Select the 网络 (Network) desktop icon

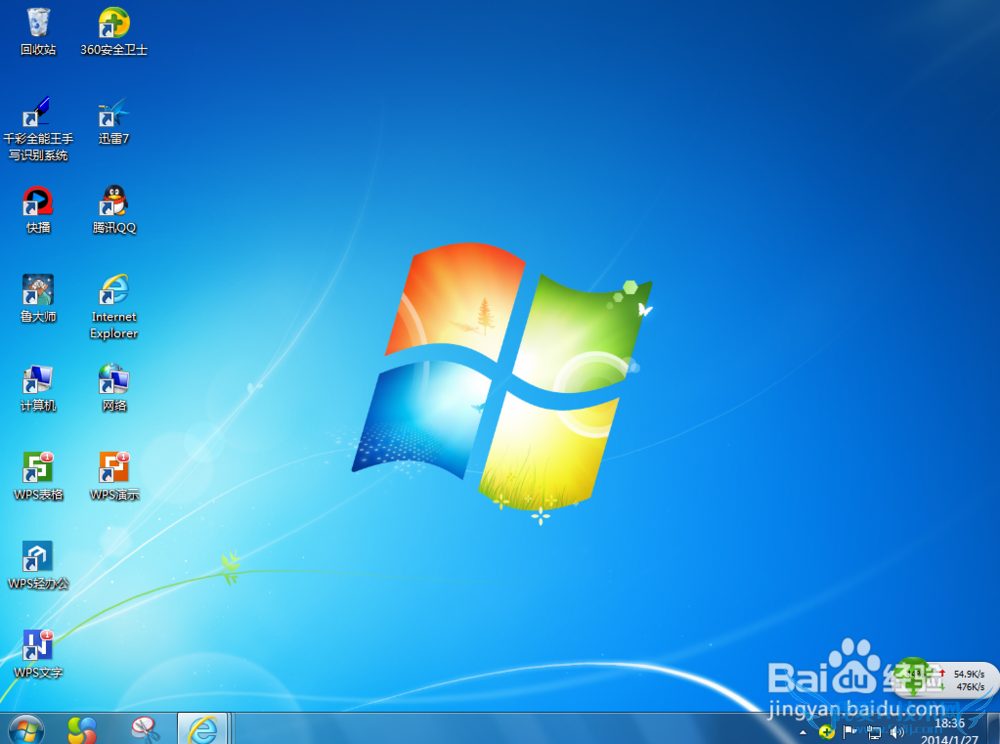[x=114, y=380]
